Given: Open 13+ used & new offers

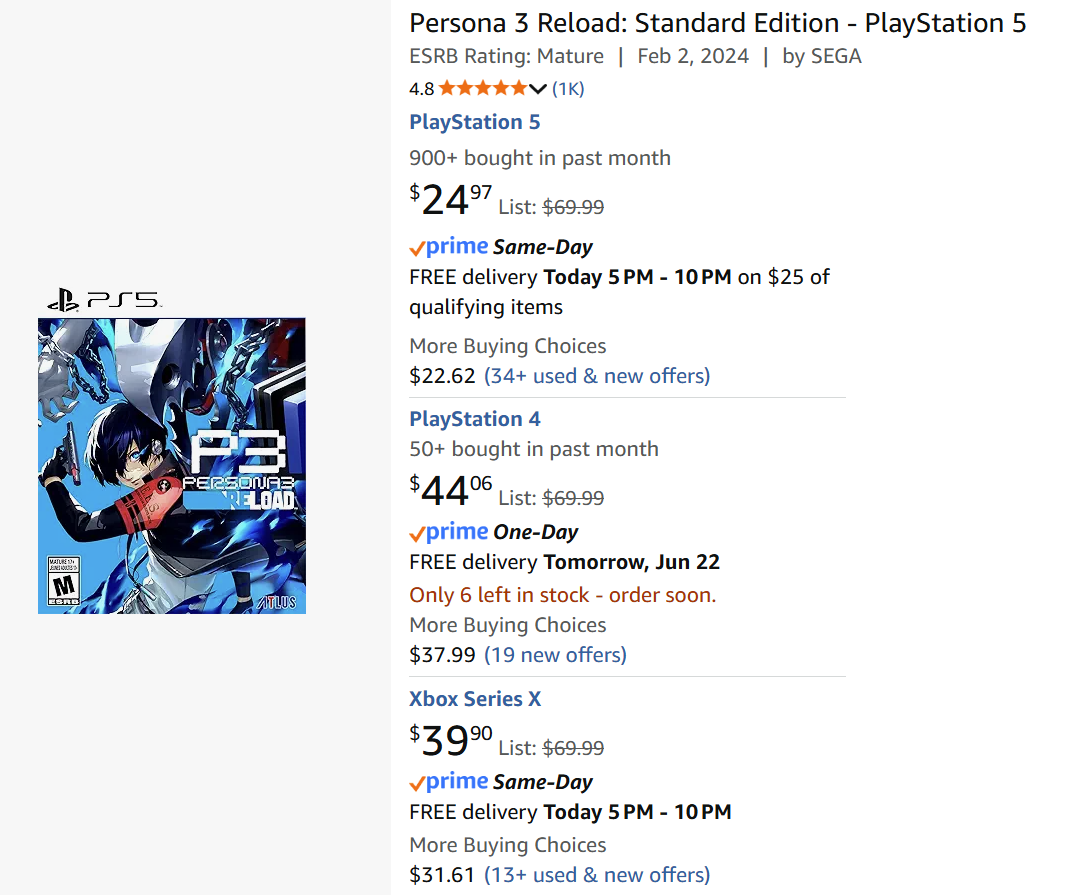Looking at the screenshot, I should click(597, 875).
